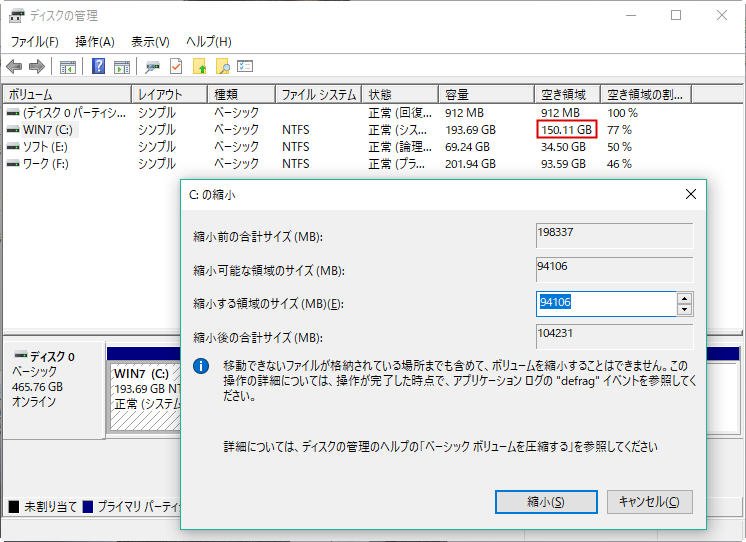Click the blue information icon in the dialog

tap(201, 366)
